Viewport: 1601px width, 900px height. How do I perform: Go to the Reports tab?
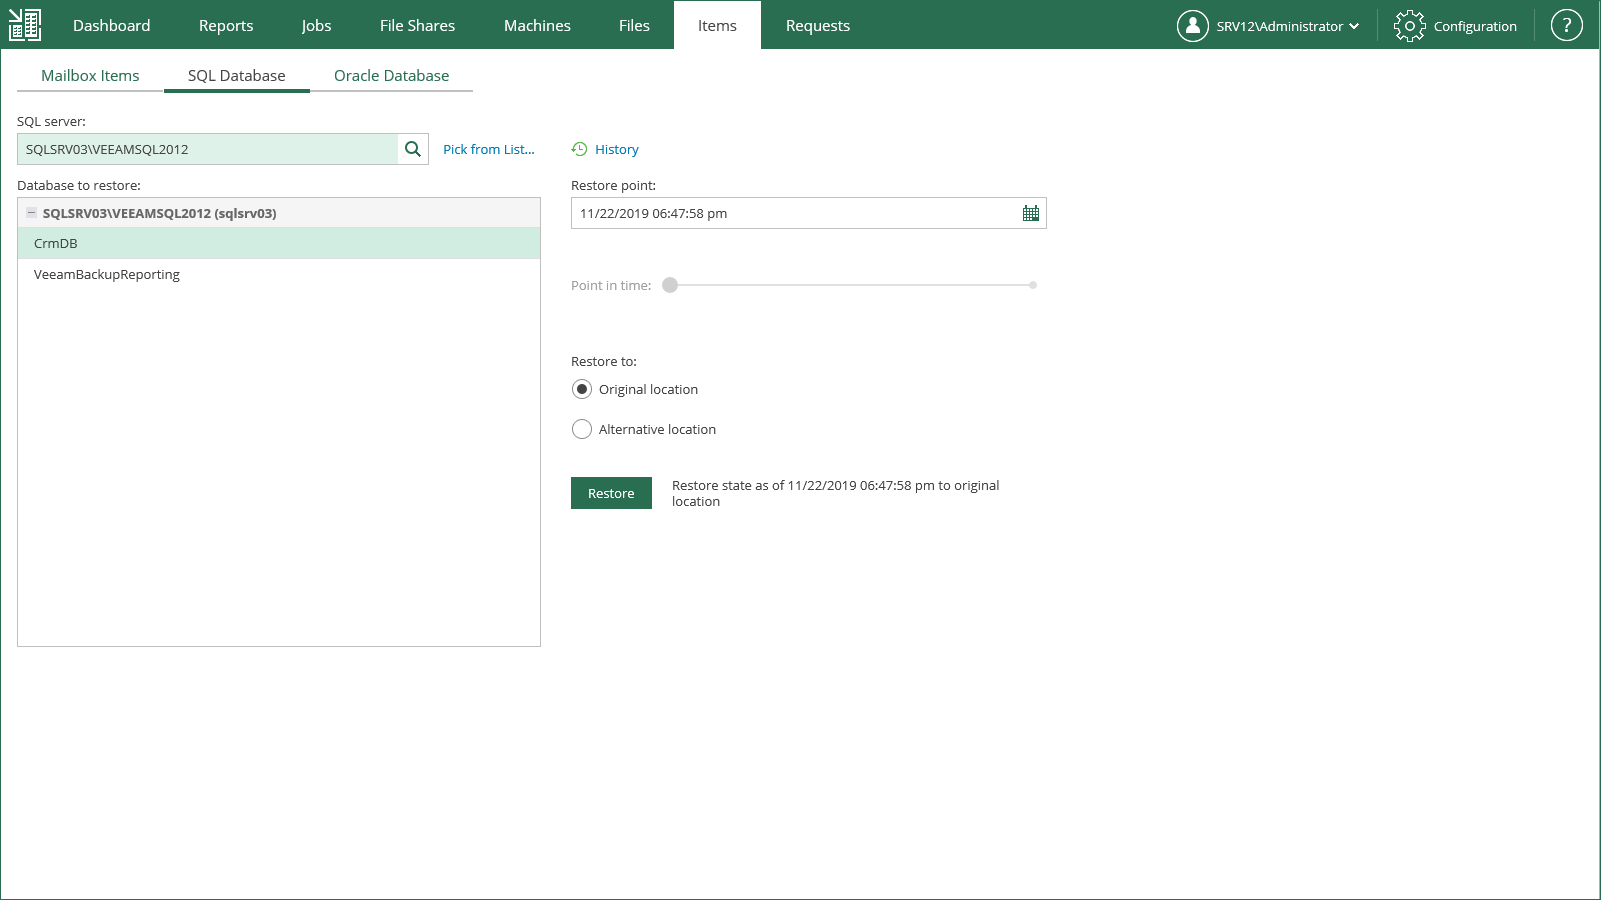click(226, 25)
